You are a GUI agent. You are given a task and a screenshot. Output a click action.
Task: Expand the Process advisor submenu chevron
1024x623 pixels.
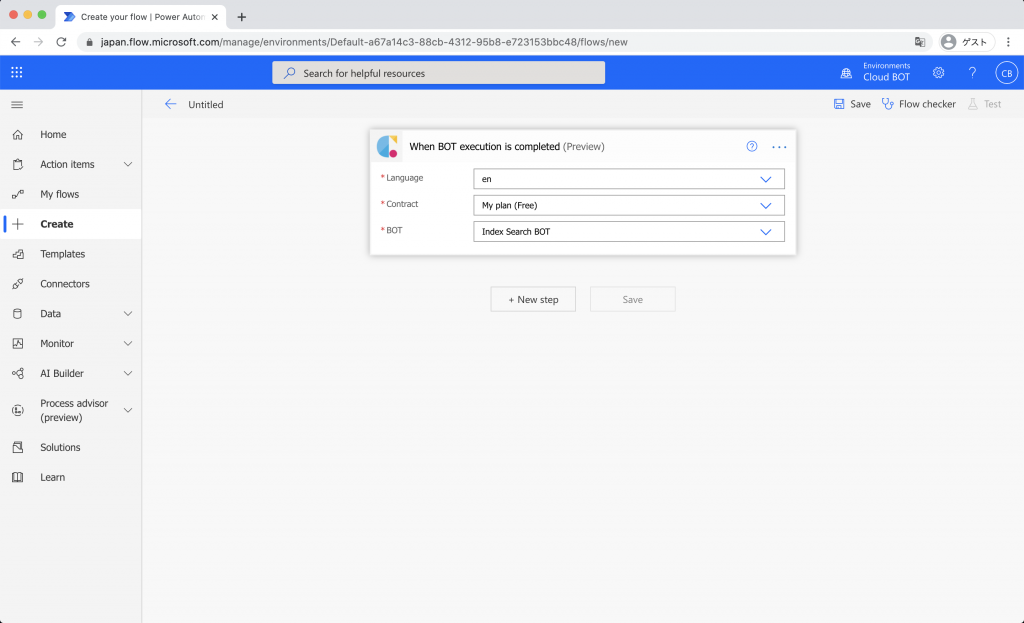(x=128, y=410)
